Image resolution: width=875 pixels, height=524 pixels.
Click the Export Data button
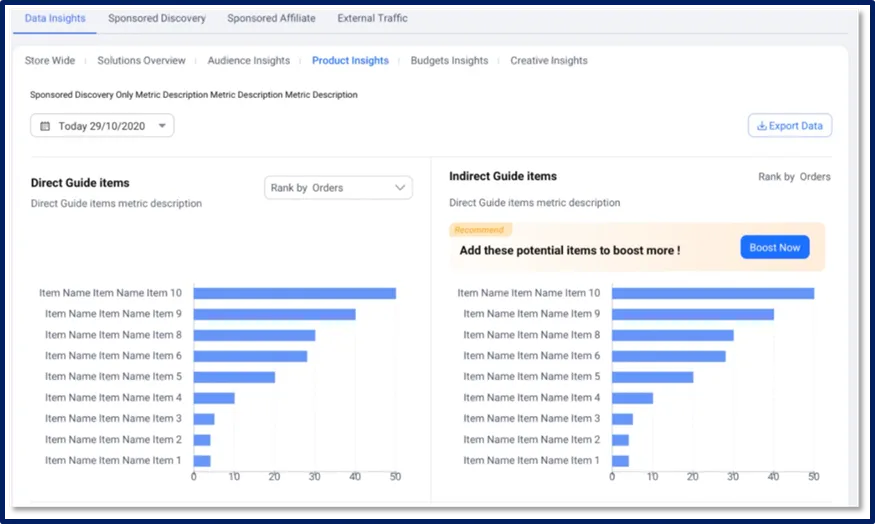(790, 126)
